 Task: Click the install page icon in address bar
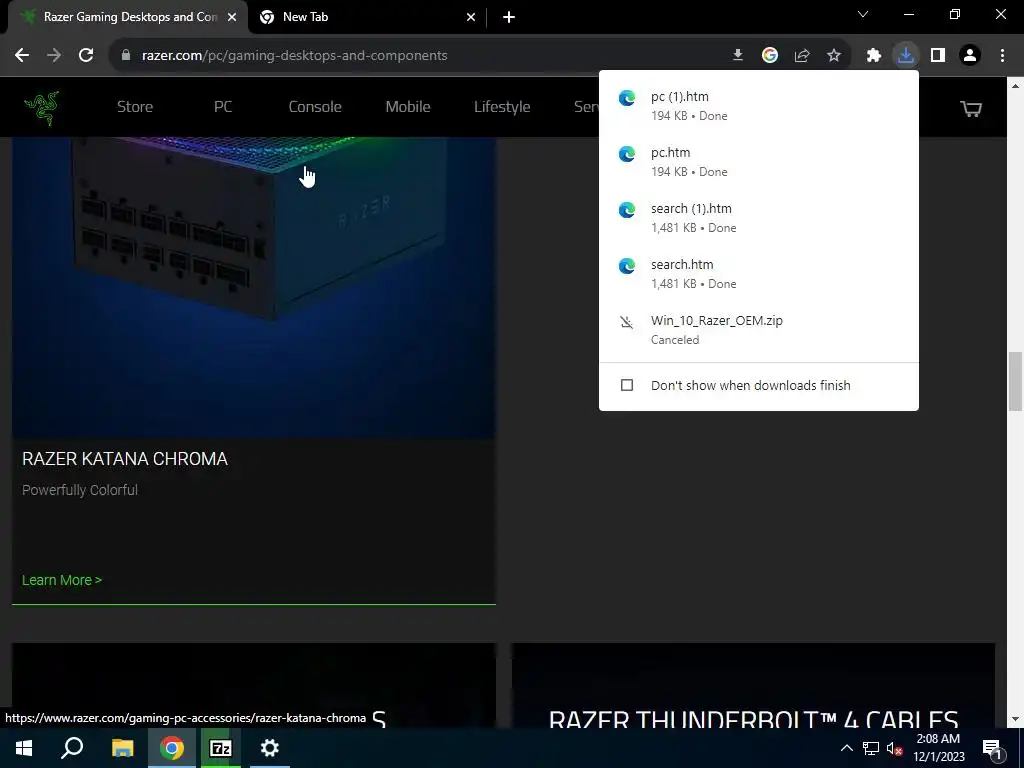pos(738,56)
